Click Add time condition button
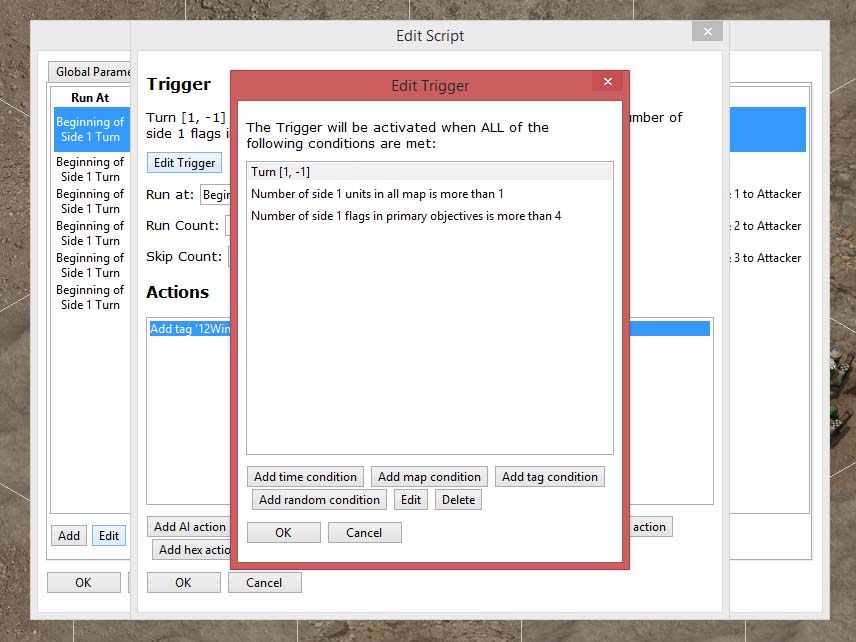Viewport: 856px width, 642px height. pyautogui.click(x=305, y=477)
